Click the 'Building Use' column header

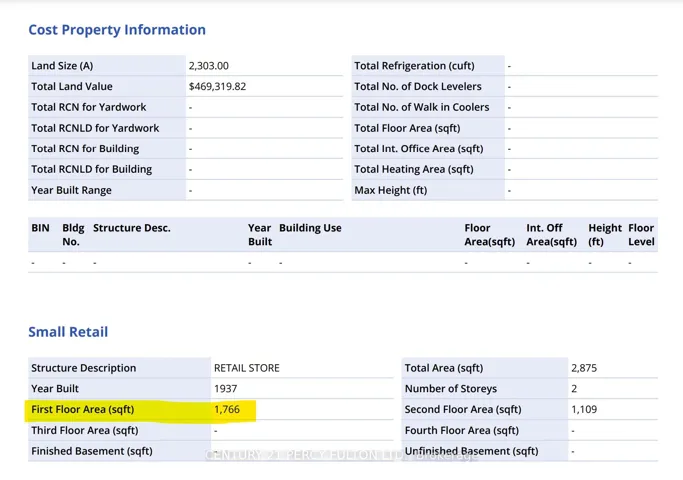pos(310,228)
